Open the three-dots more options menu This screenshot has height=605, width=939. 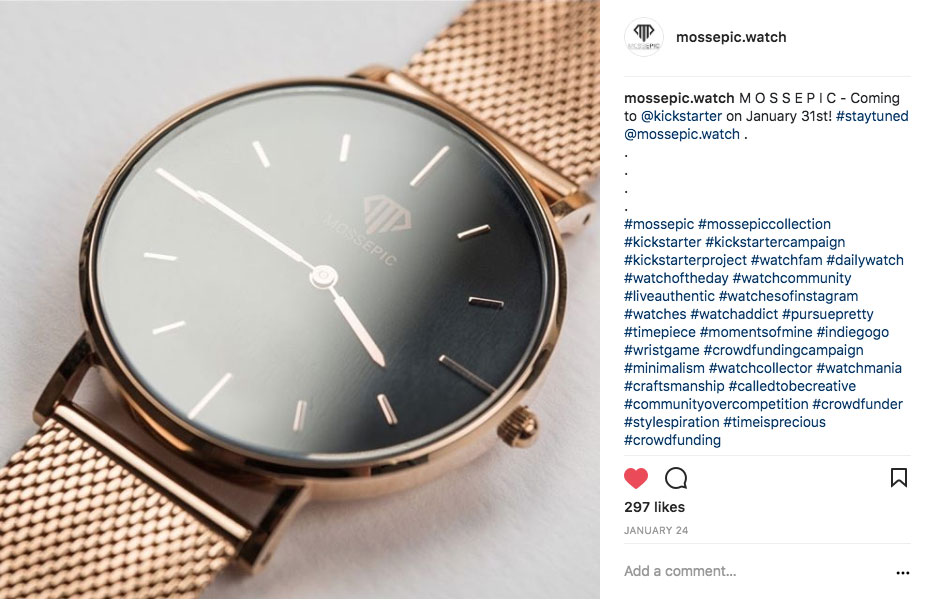(902, 573)
